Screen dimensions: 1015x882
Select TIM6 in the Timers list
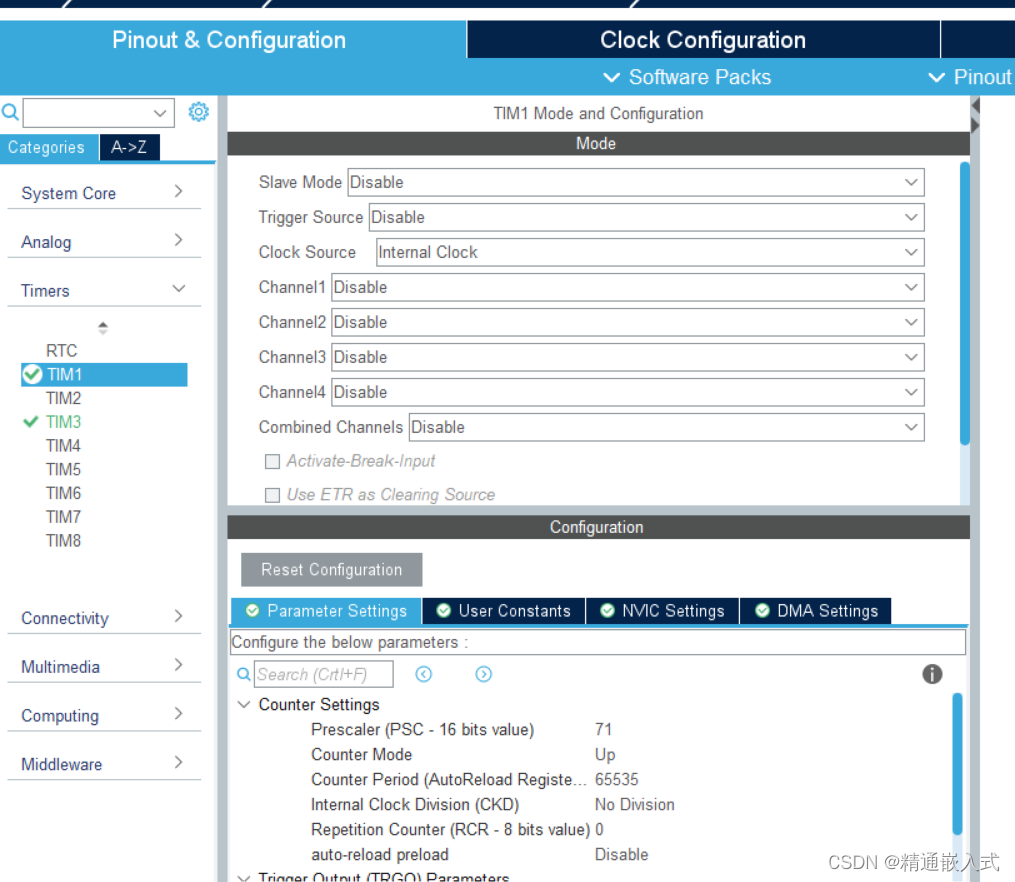(x=63, y=493)
